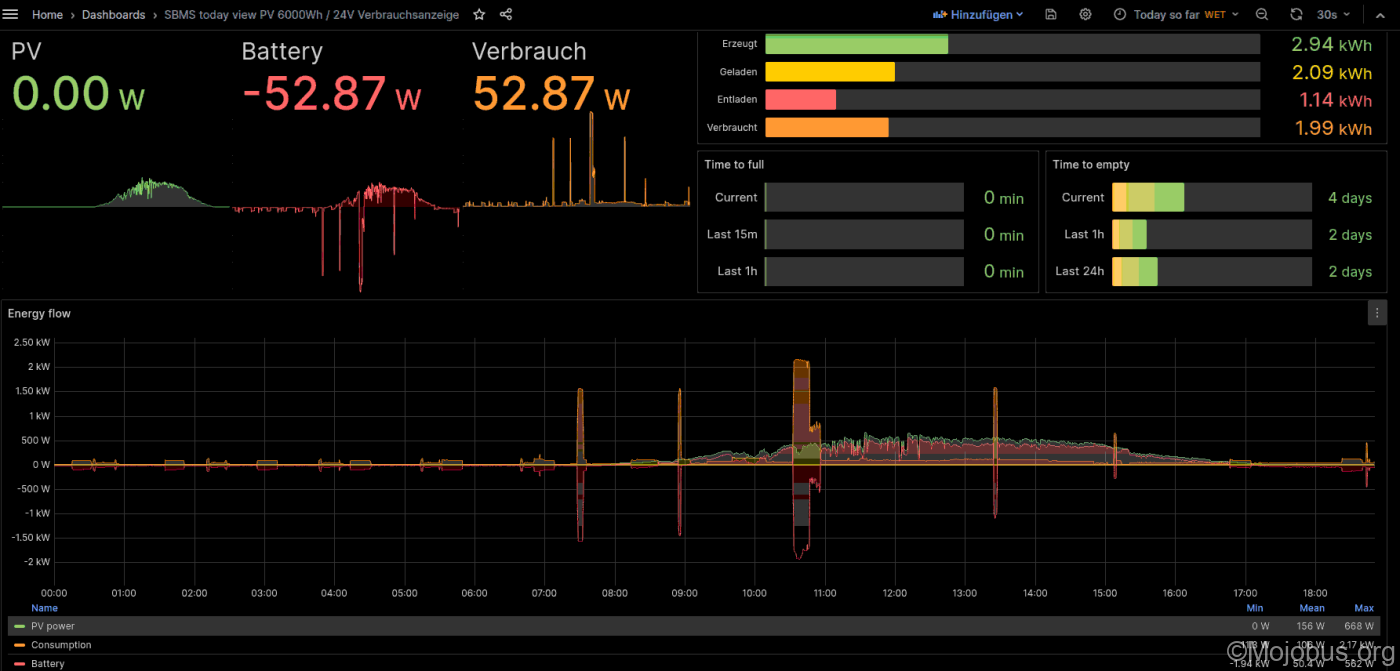Save the dashboard with disk icon
1400x671 pixels.
(1050, 15)
